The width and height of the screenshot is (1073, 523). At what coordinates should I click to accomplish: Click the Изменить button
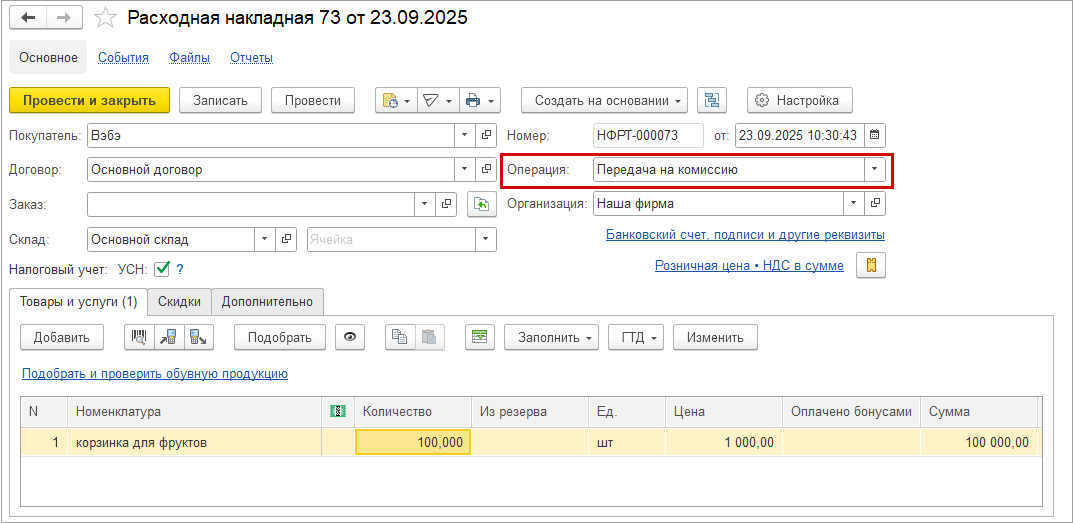(715, 337)
